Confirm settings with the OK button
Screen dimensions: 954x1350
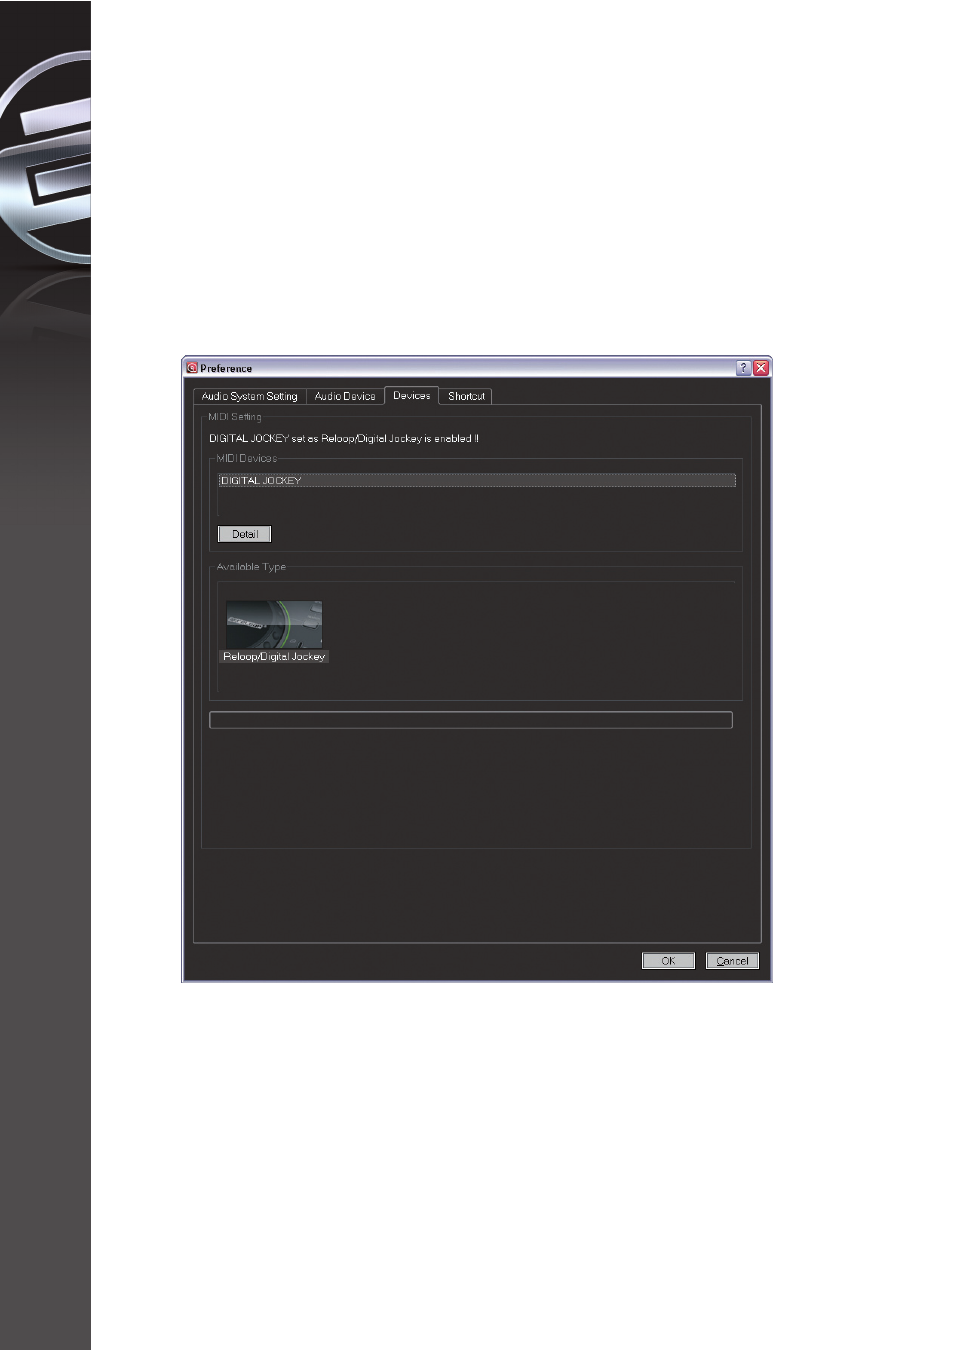(x=668, y=961)
